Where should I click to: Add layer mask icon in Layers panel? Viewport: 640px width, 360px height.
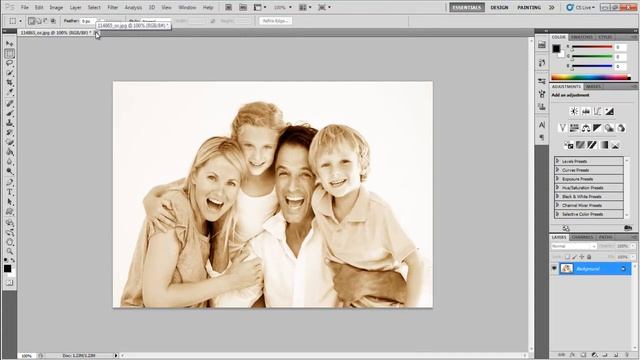[583, 355]
